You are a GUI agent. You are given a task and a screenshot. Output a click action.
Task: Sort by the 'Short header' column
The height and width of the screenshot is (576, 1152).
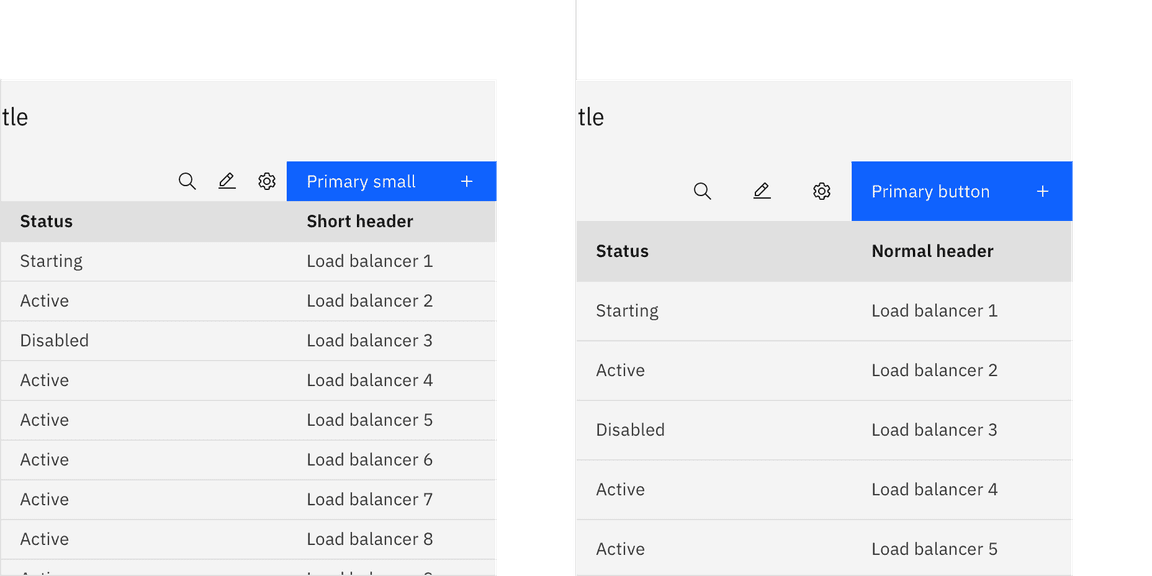(360, 221)
